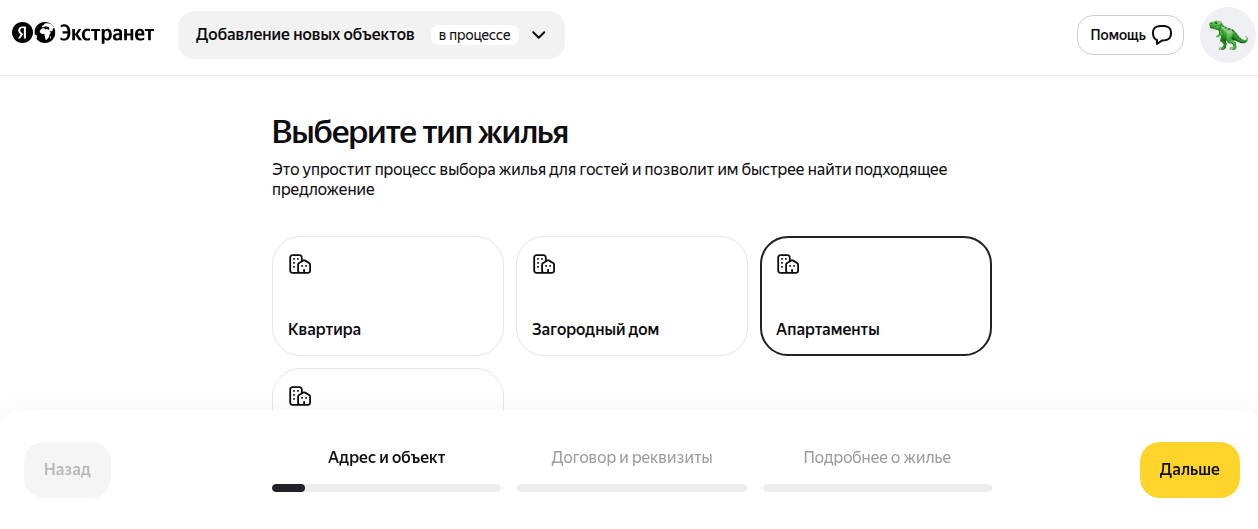Select Квартира as the housing type
1258x529 pixels.
[387, 296]
